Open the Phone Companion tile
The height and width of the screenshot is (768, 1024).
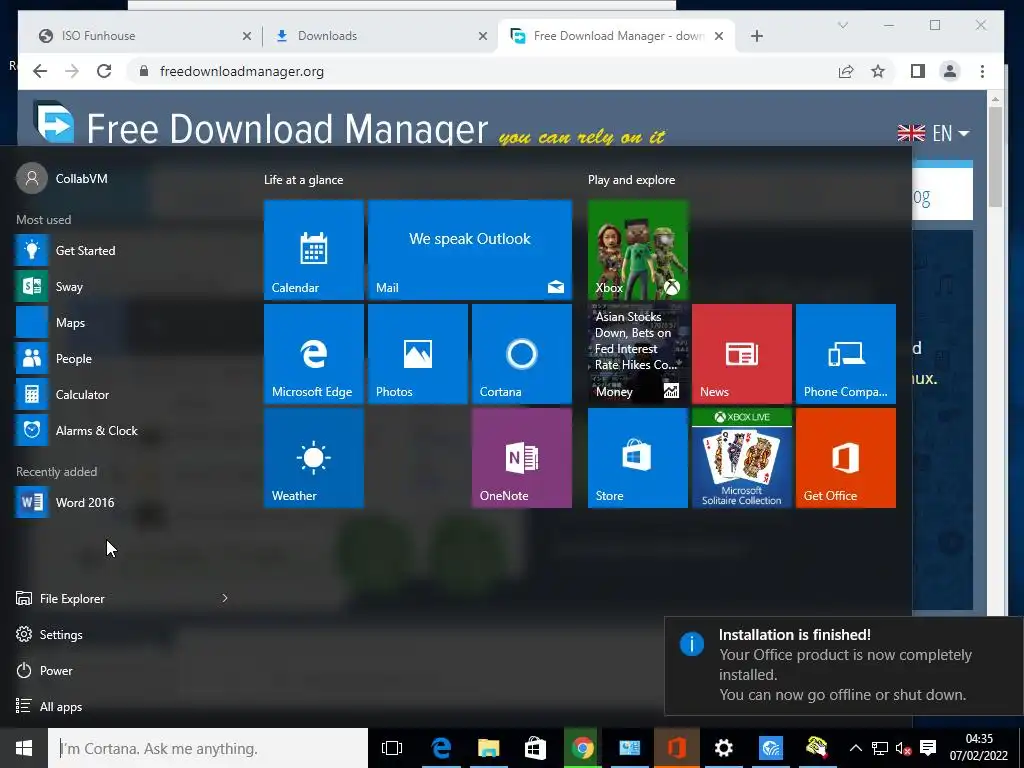(x=846, y=354)
